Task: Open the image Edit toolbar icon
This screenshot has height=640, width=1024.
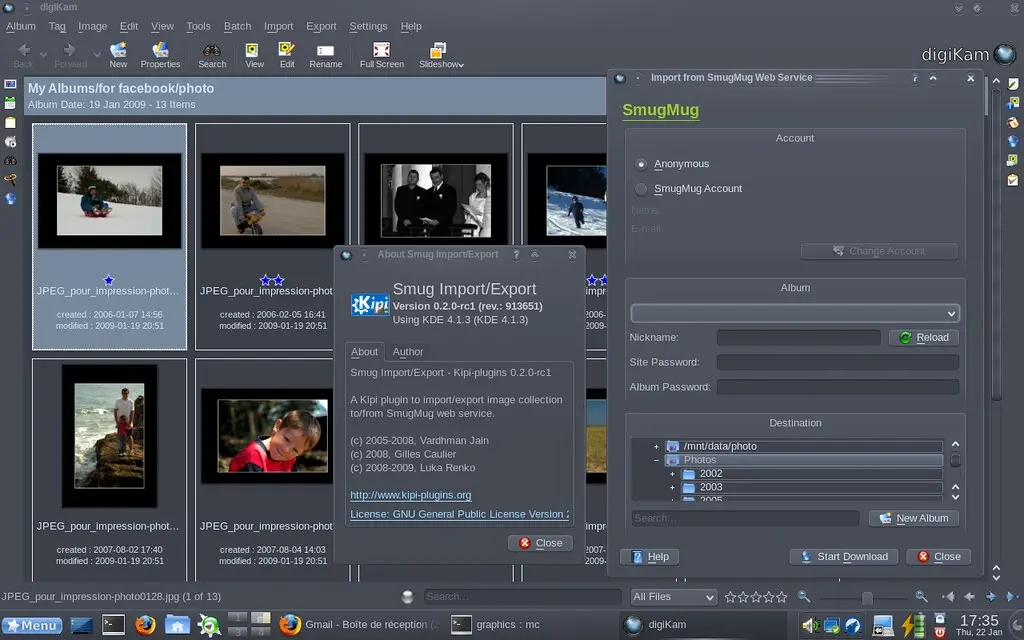Action: tap(287, 51)
